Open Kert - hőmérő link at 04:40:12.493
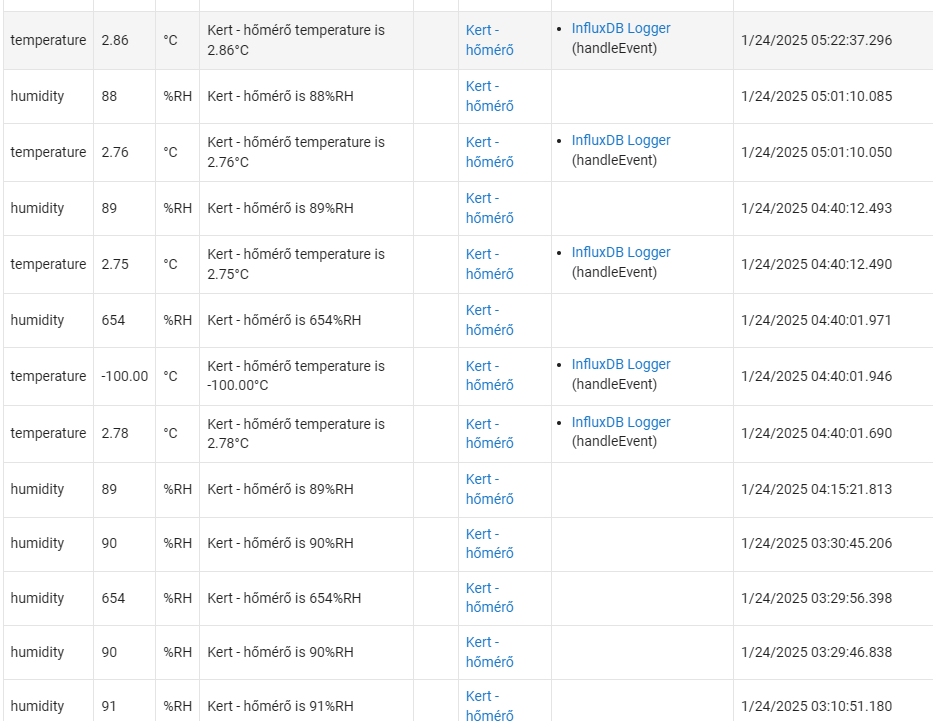Screen dimensions: 933x721 point(489,208)
